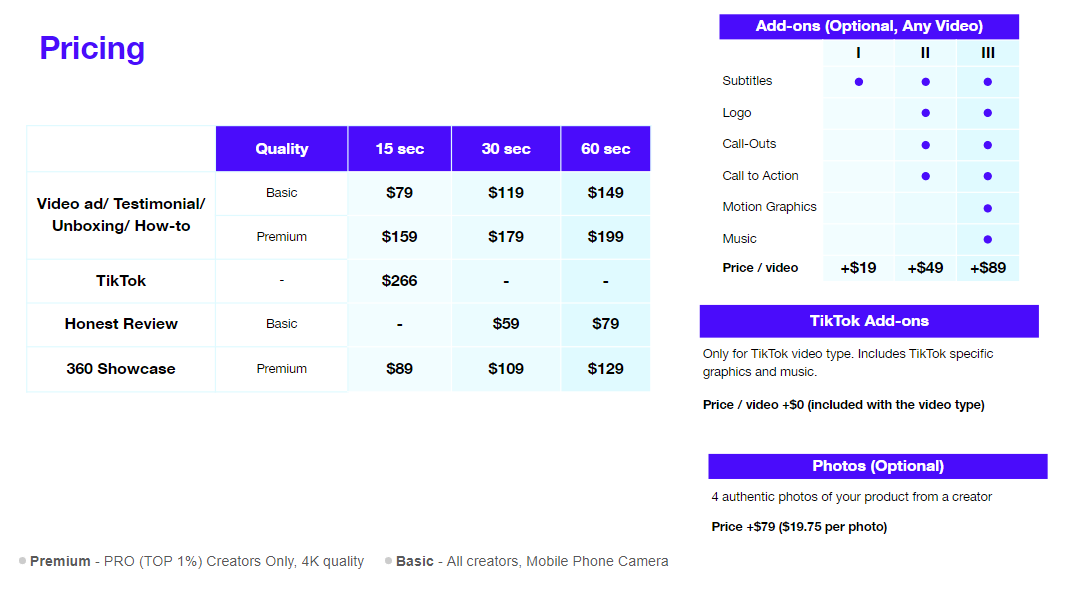Click the Call-Outs dot under column III
Image resolution: width=1079 pixels, height=589 pixels.
coord(987,145)
